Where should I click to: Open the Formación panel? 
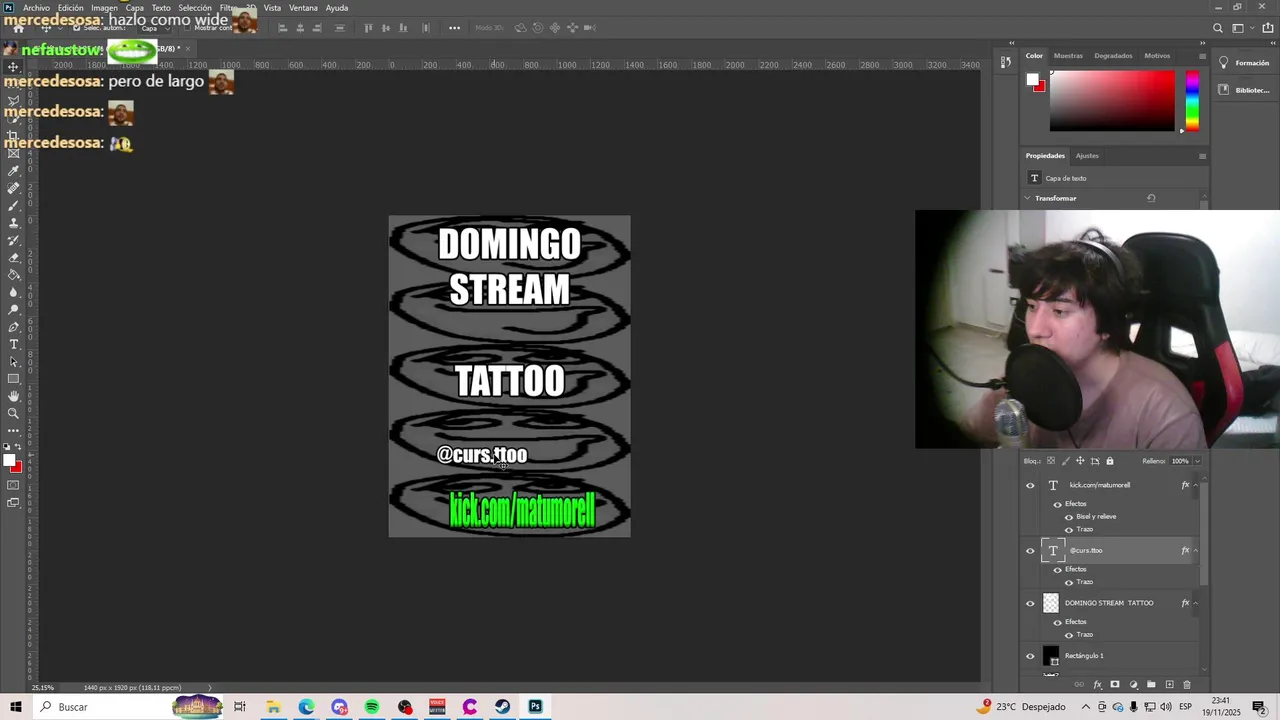[x=1244, y=63]
